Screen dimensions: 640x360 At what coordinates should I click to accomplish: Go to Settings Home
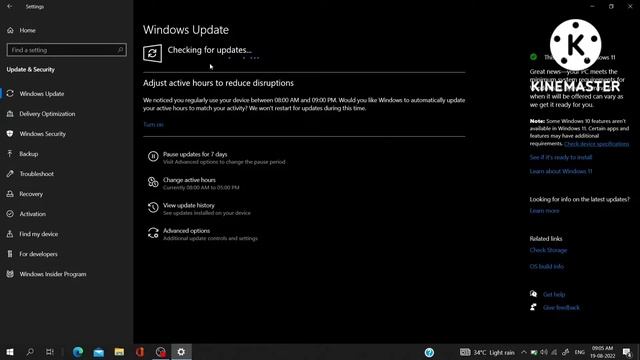[27, 30]
